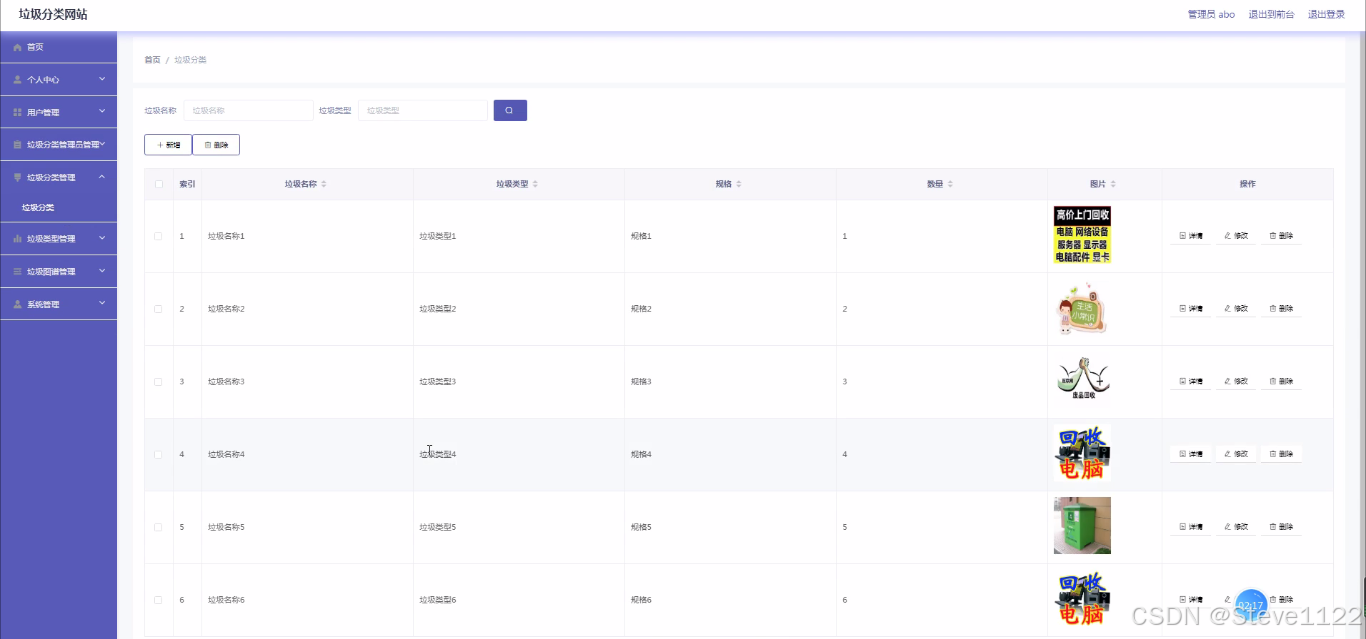The width and height of the screenshot is (1366, 639).
Task: Expand the 用户管理 sidebar menu
Action: coord(58,111)
